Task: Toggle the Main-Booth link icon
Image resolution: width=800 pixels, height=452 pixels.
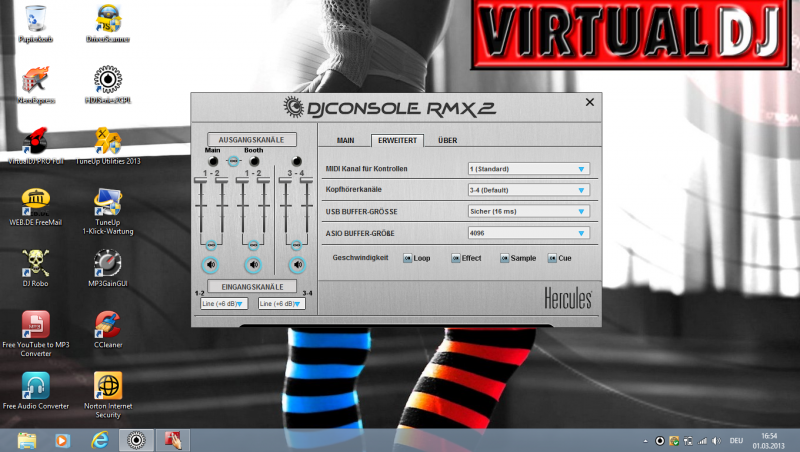Action: point(233,161)
